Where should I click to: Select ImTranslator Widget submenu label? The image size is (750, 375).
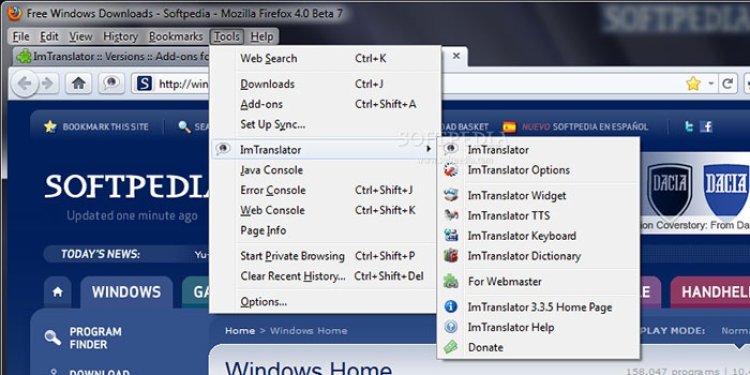tap(517, 196)
